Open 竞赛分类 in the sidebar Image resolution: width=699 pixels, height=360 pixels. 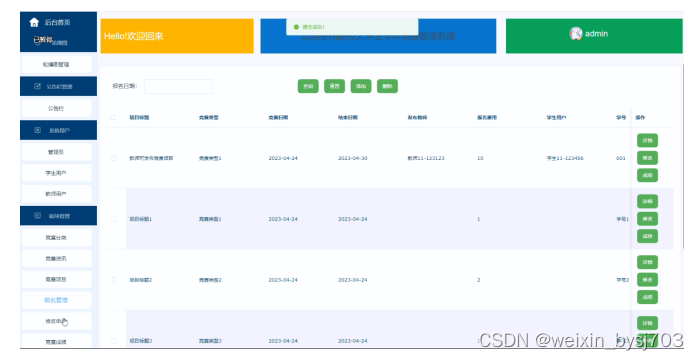56,237
